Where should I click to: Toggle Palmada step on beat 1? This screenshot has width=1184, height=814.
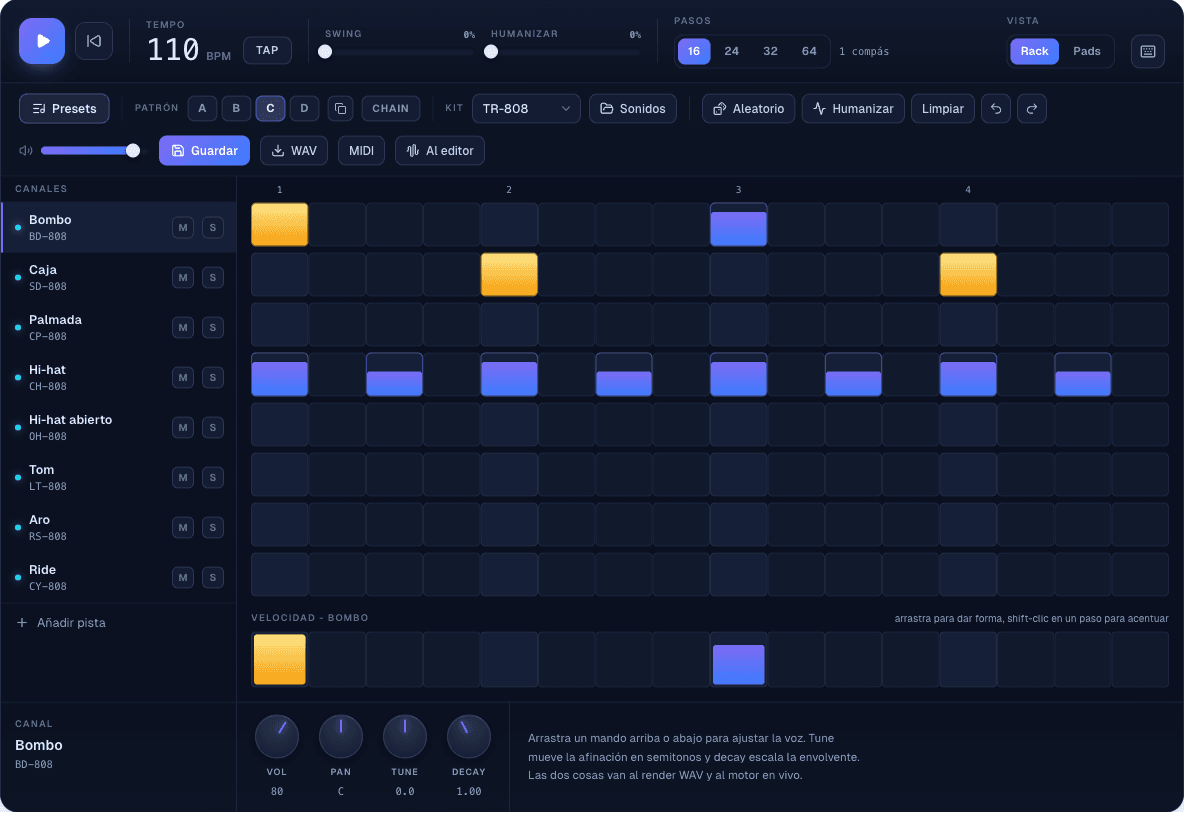[279, 324]
